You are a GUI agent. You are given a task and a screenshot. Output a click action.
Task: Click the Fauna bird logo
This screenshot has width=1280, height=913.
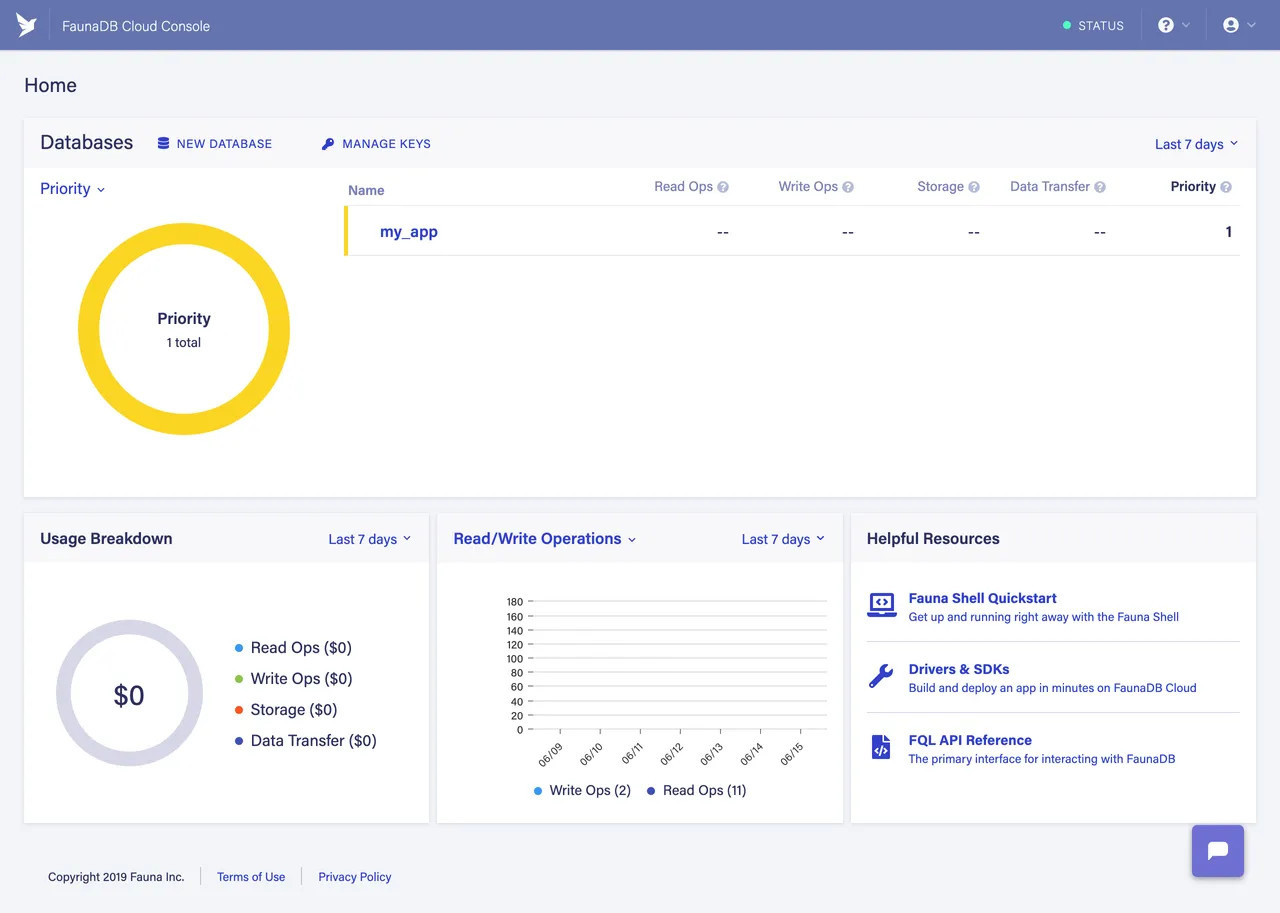[x=26, y=25]
